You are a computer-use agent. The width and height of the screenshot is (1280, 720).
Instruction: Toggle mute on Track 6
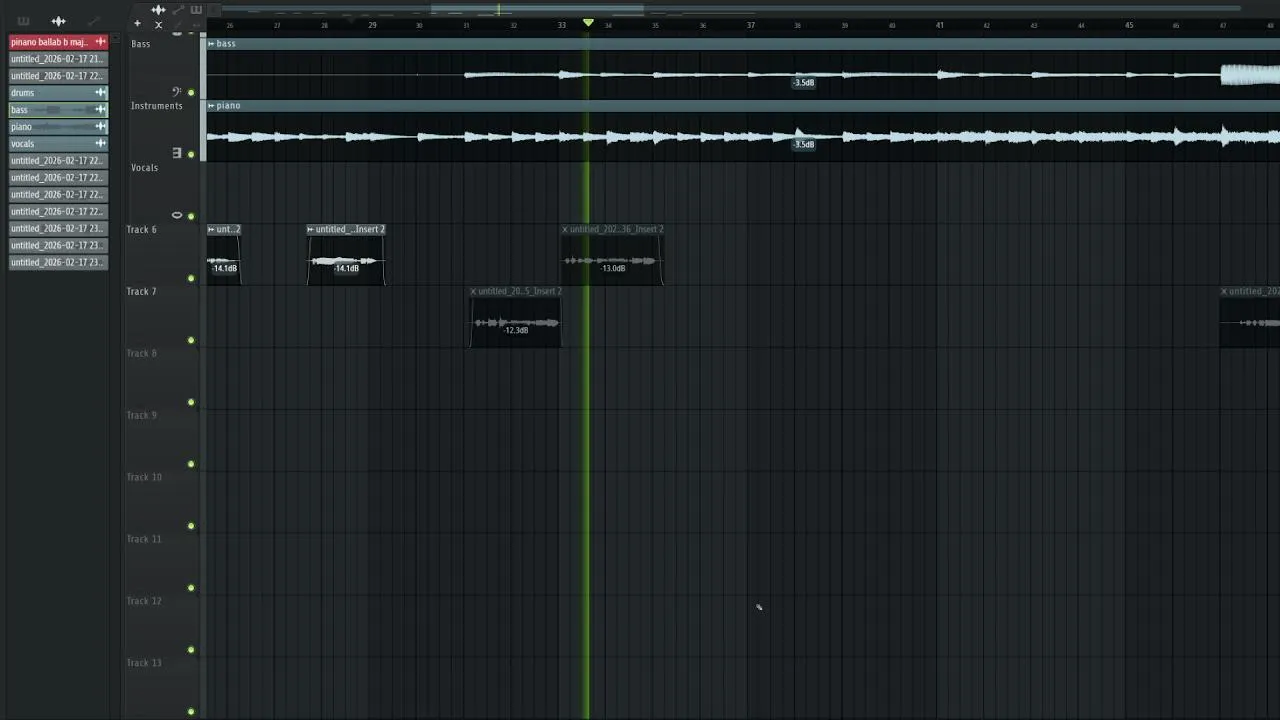pyautogui.click(x=191, y=279)
